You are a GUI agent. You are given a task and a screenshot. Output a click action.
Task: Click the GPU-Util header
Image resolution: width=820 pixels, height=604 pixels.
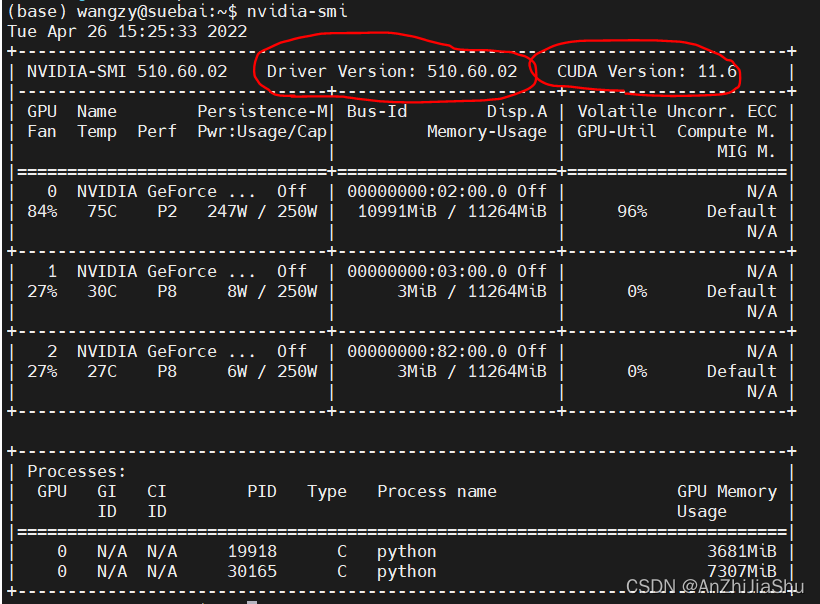click(617, 131)
